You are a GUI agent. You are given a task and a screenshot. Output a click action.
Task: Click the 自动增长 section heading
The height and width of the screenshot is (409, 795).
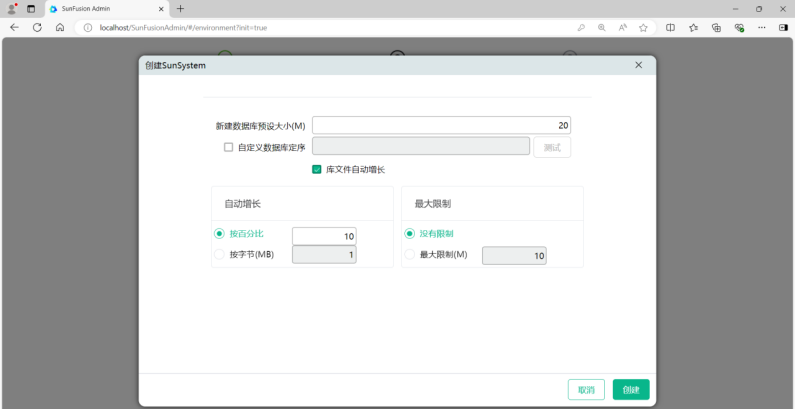pos(243,204)
